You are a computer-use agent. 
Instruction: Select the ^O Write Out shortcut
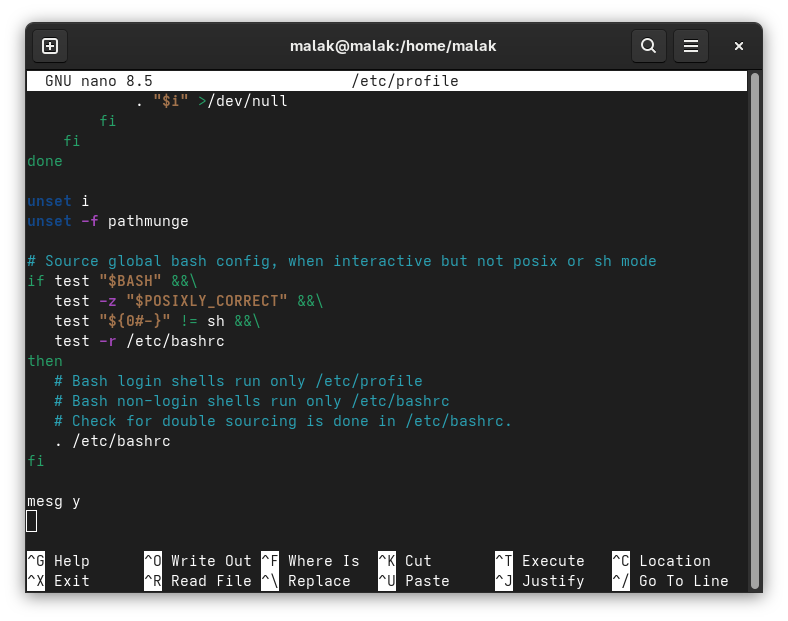(x=197, y=561)
